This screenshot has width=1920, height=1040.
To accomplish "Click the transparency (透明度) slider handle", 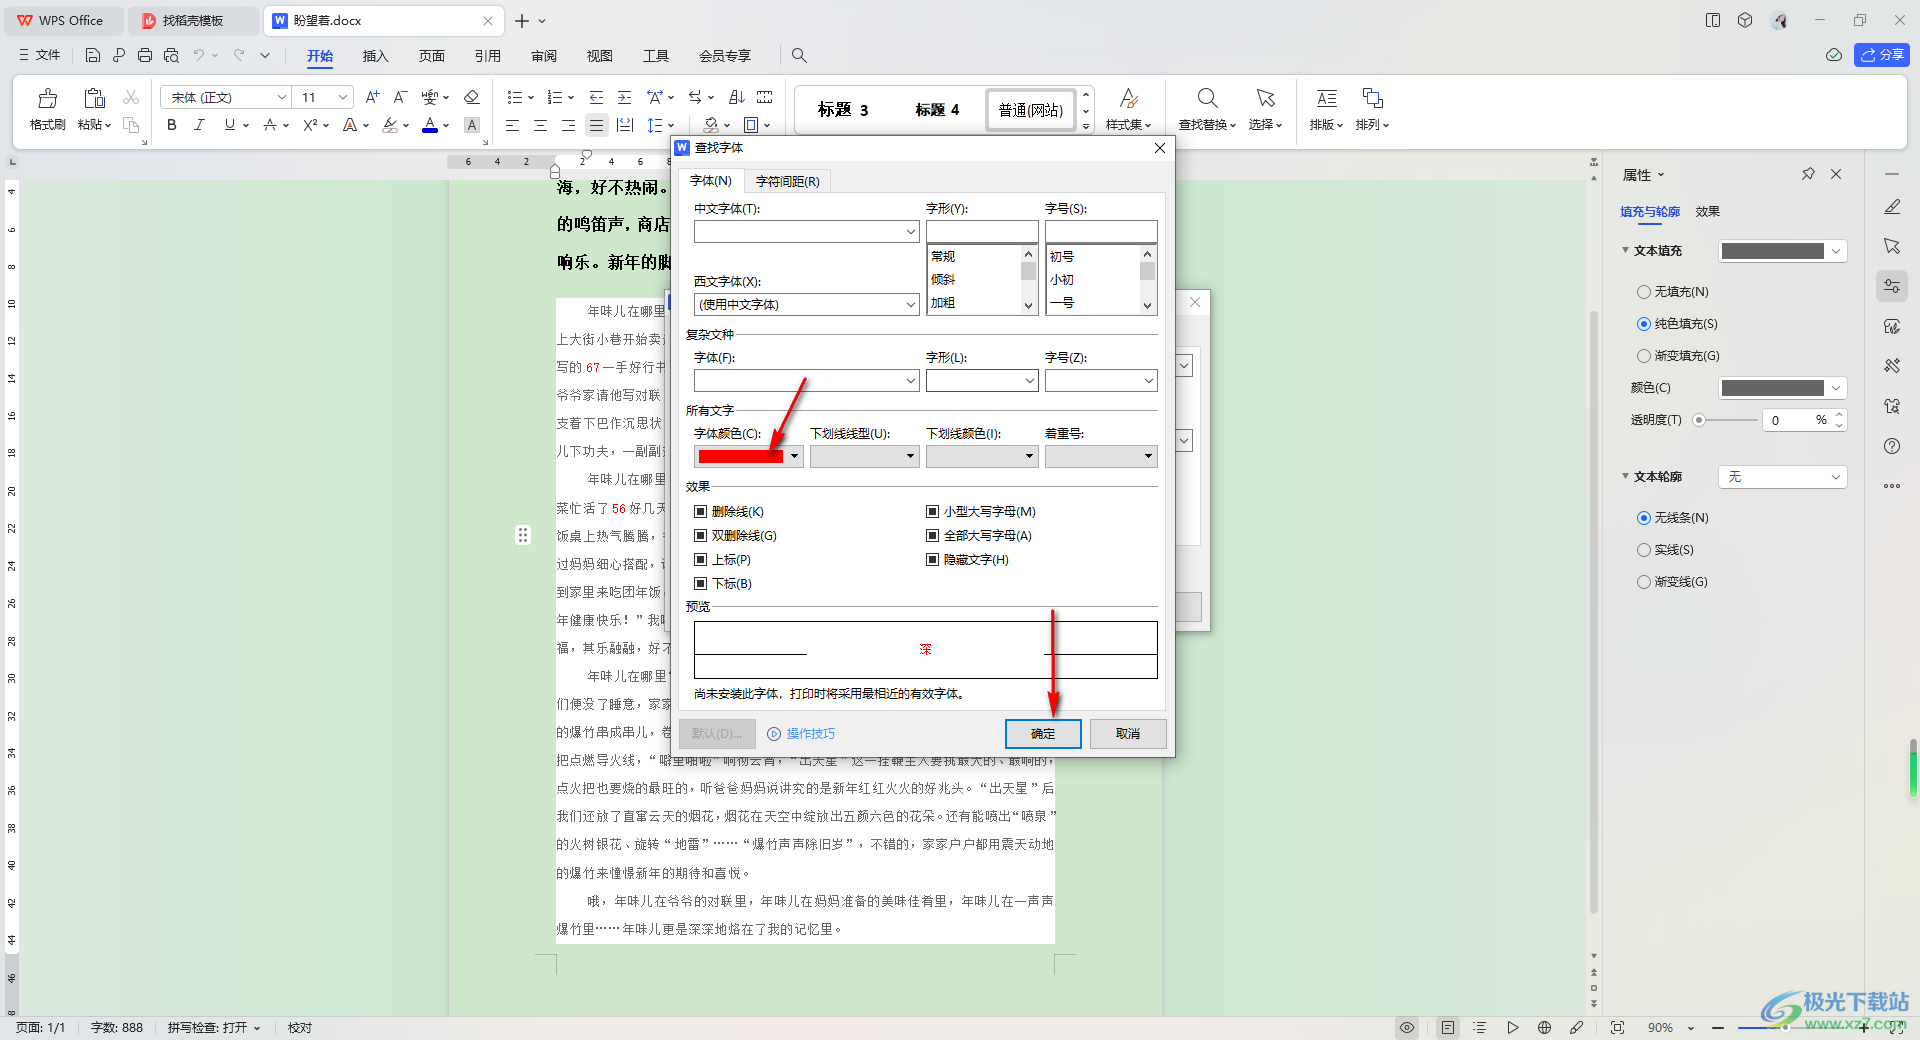I will (1699, 420).
